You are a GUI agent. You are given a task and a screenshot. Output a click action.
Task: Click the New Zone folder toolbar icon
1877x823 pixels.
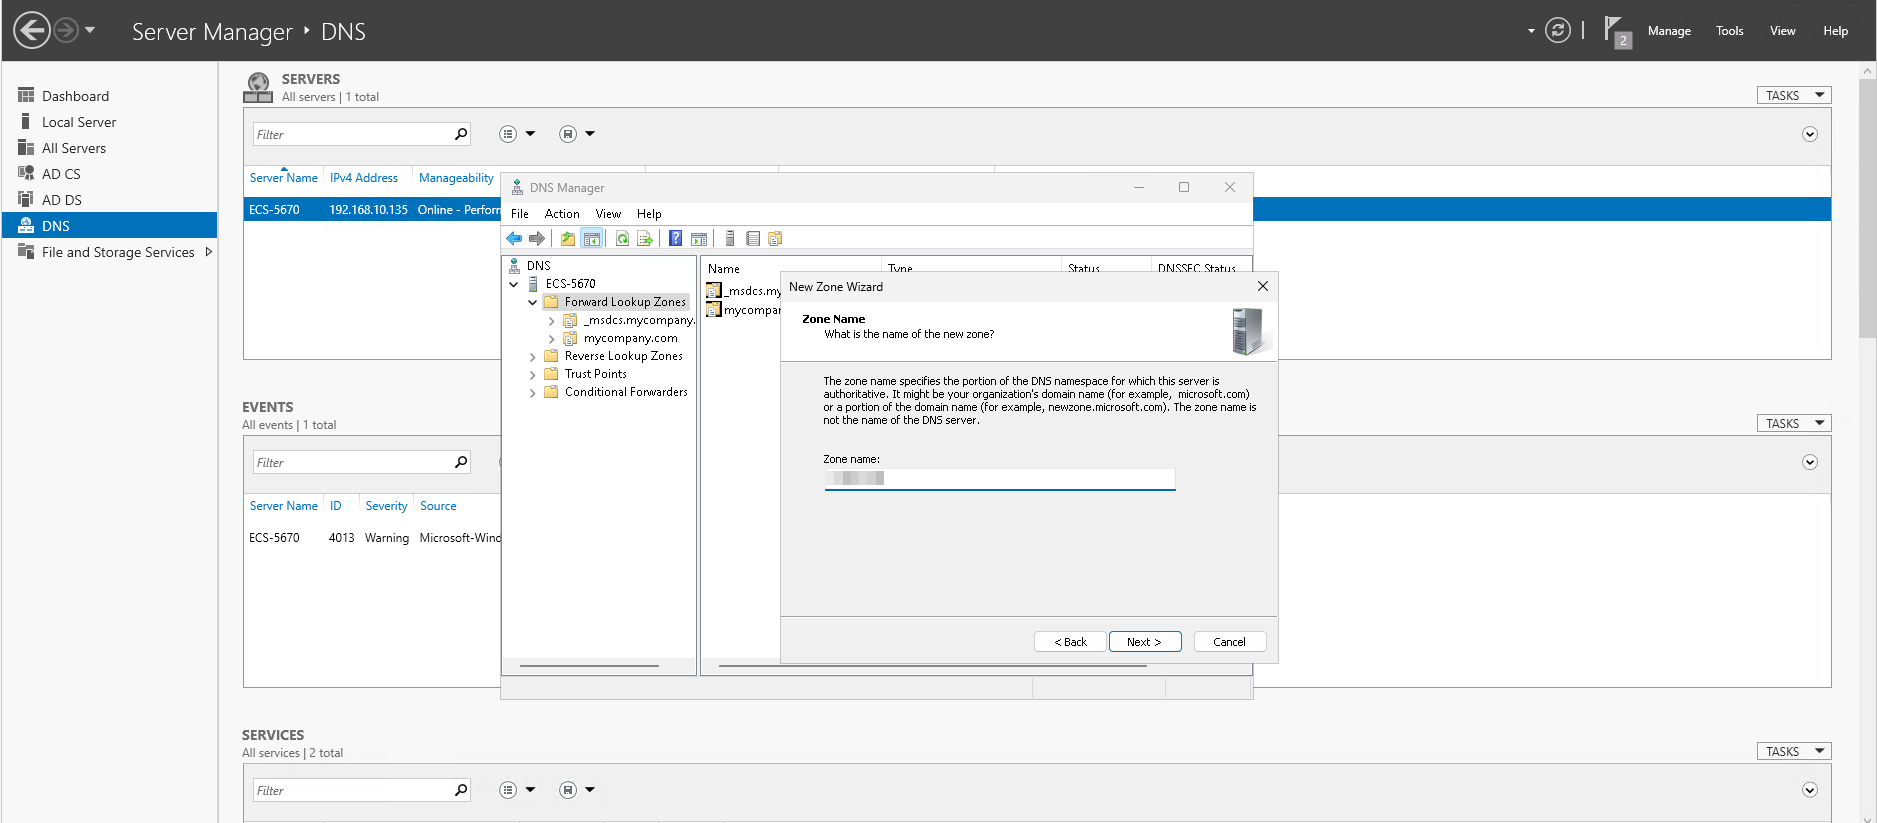pyautogui.click(x=775, y=239)
